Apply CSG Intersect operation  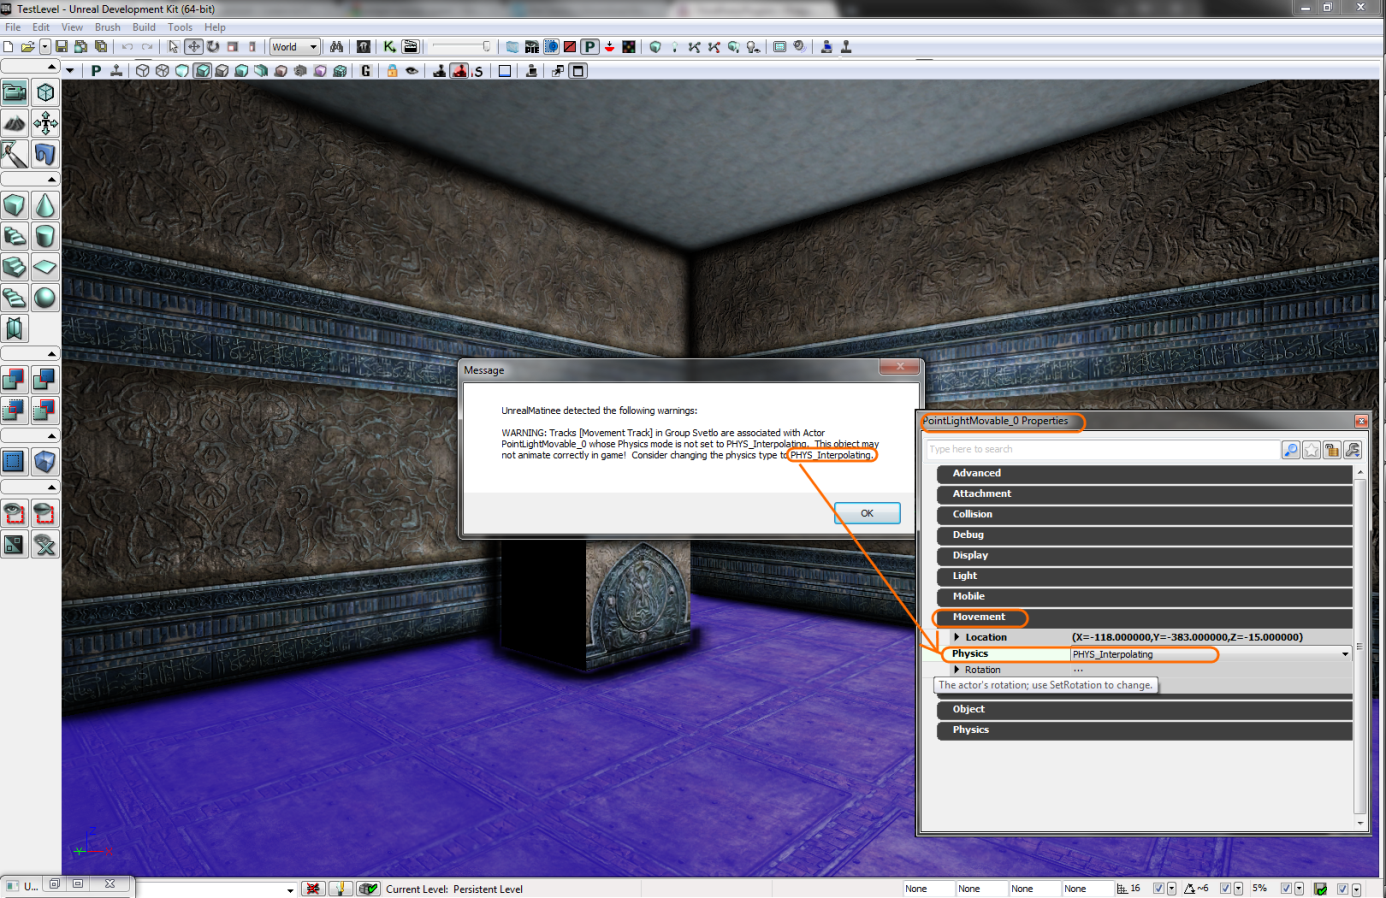tap(15, 411)
